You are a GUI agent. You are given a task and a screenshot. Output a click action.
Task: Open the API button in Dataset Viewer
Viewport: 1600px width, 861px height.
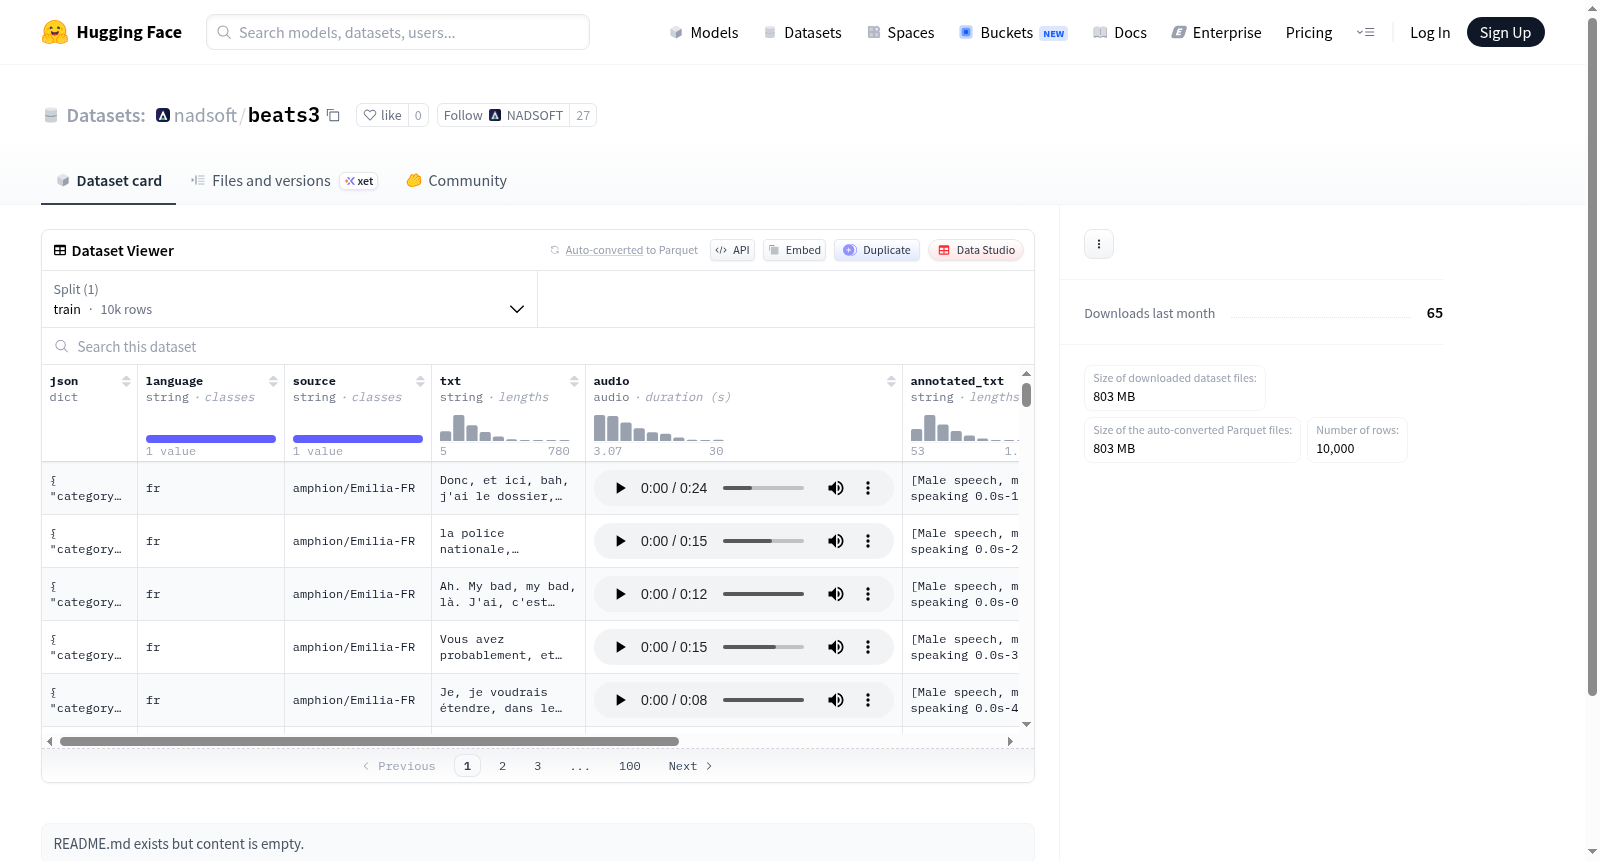click(x=733, y=251)
